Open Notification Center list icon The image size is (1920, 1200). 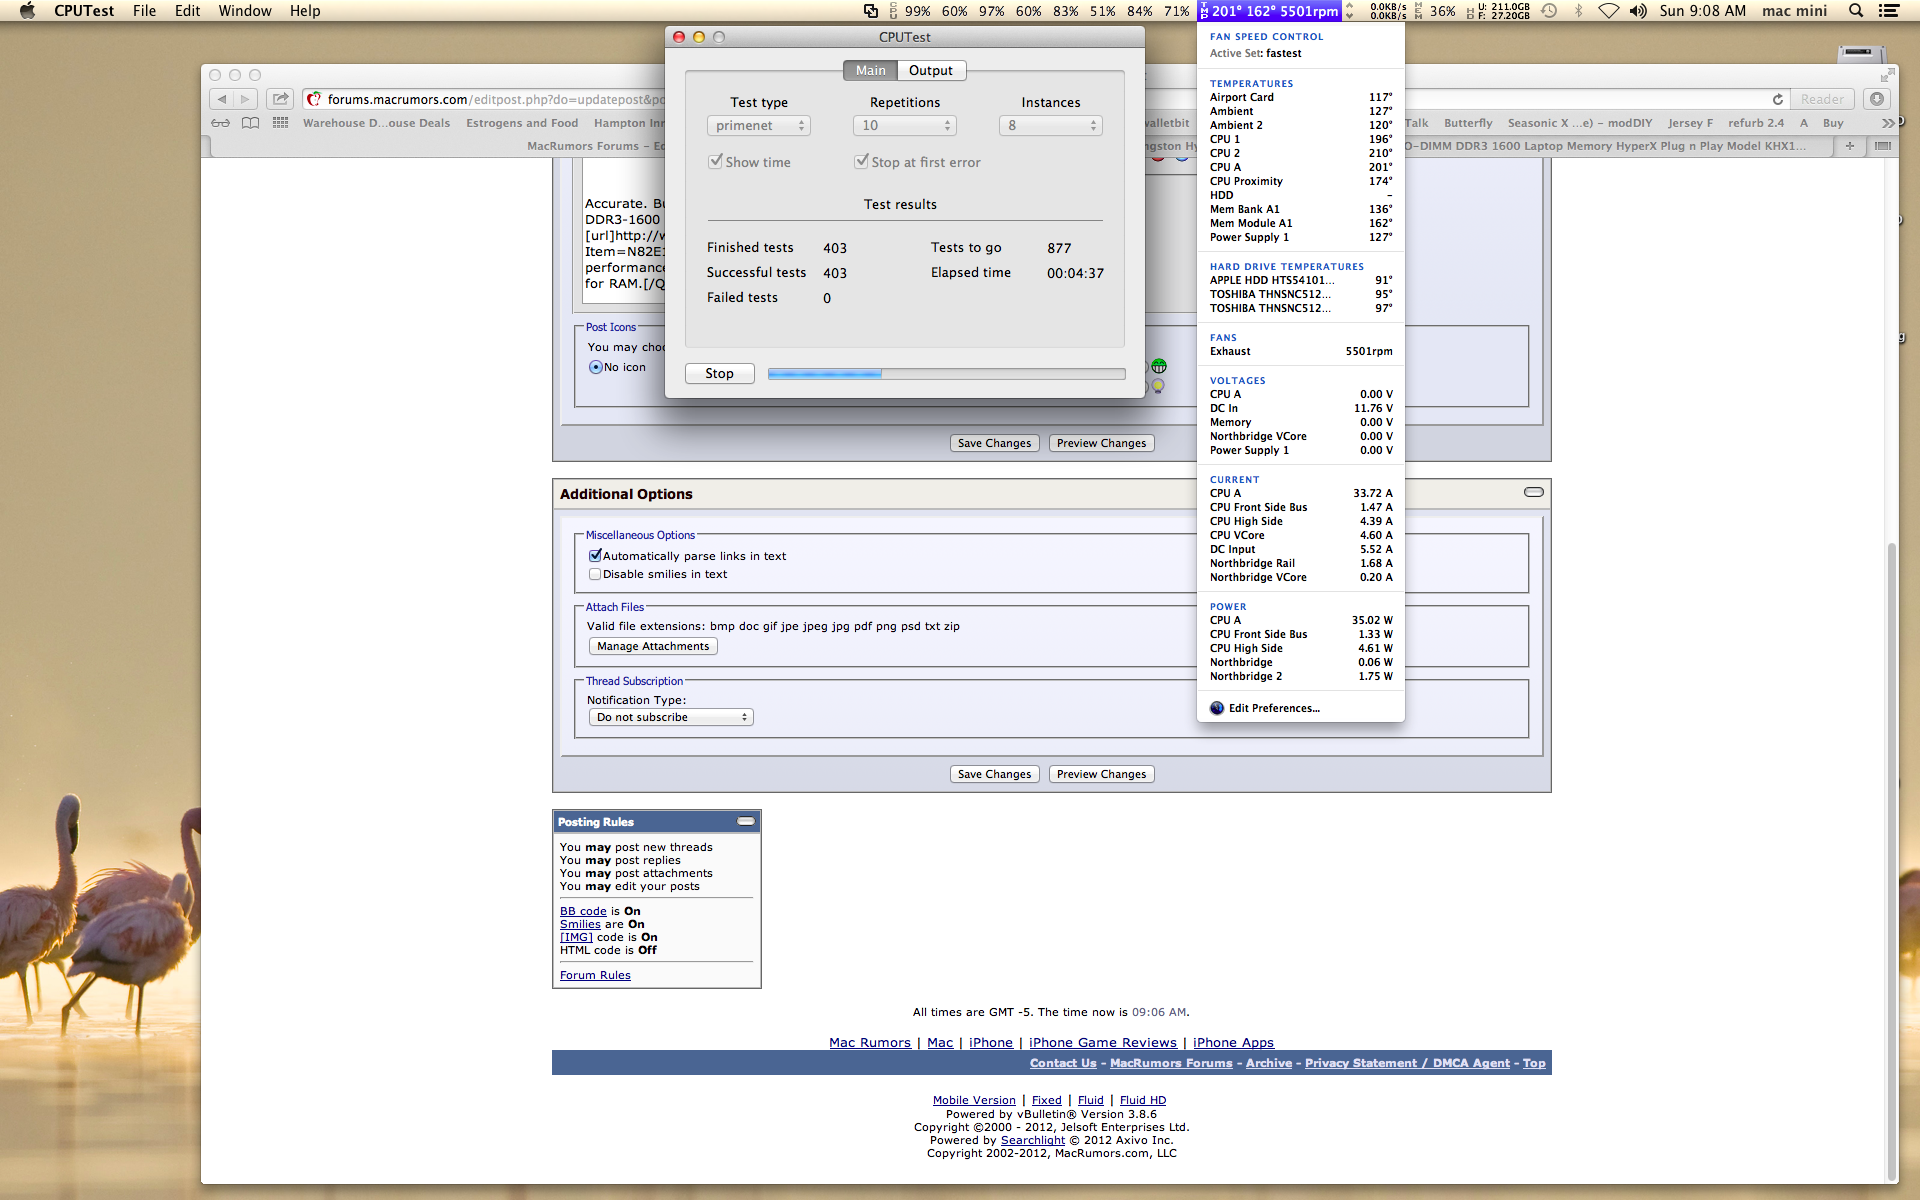(1889, 11)
